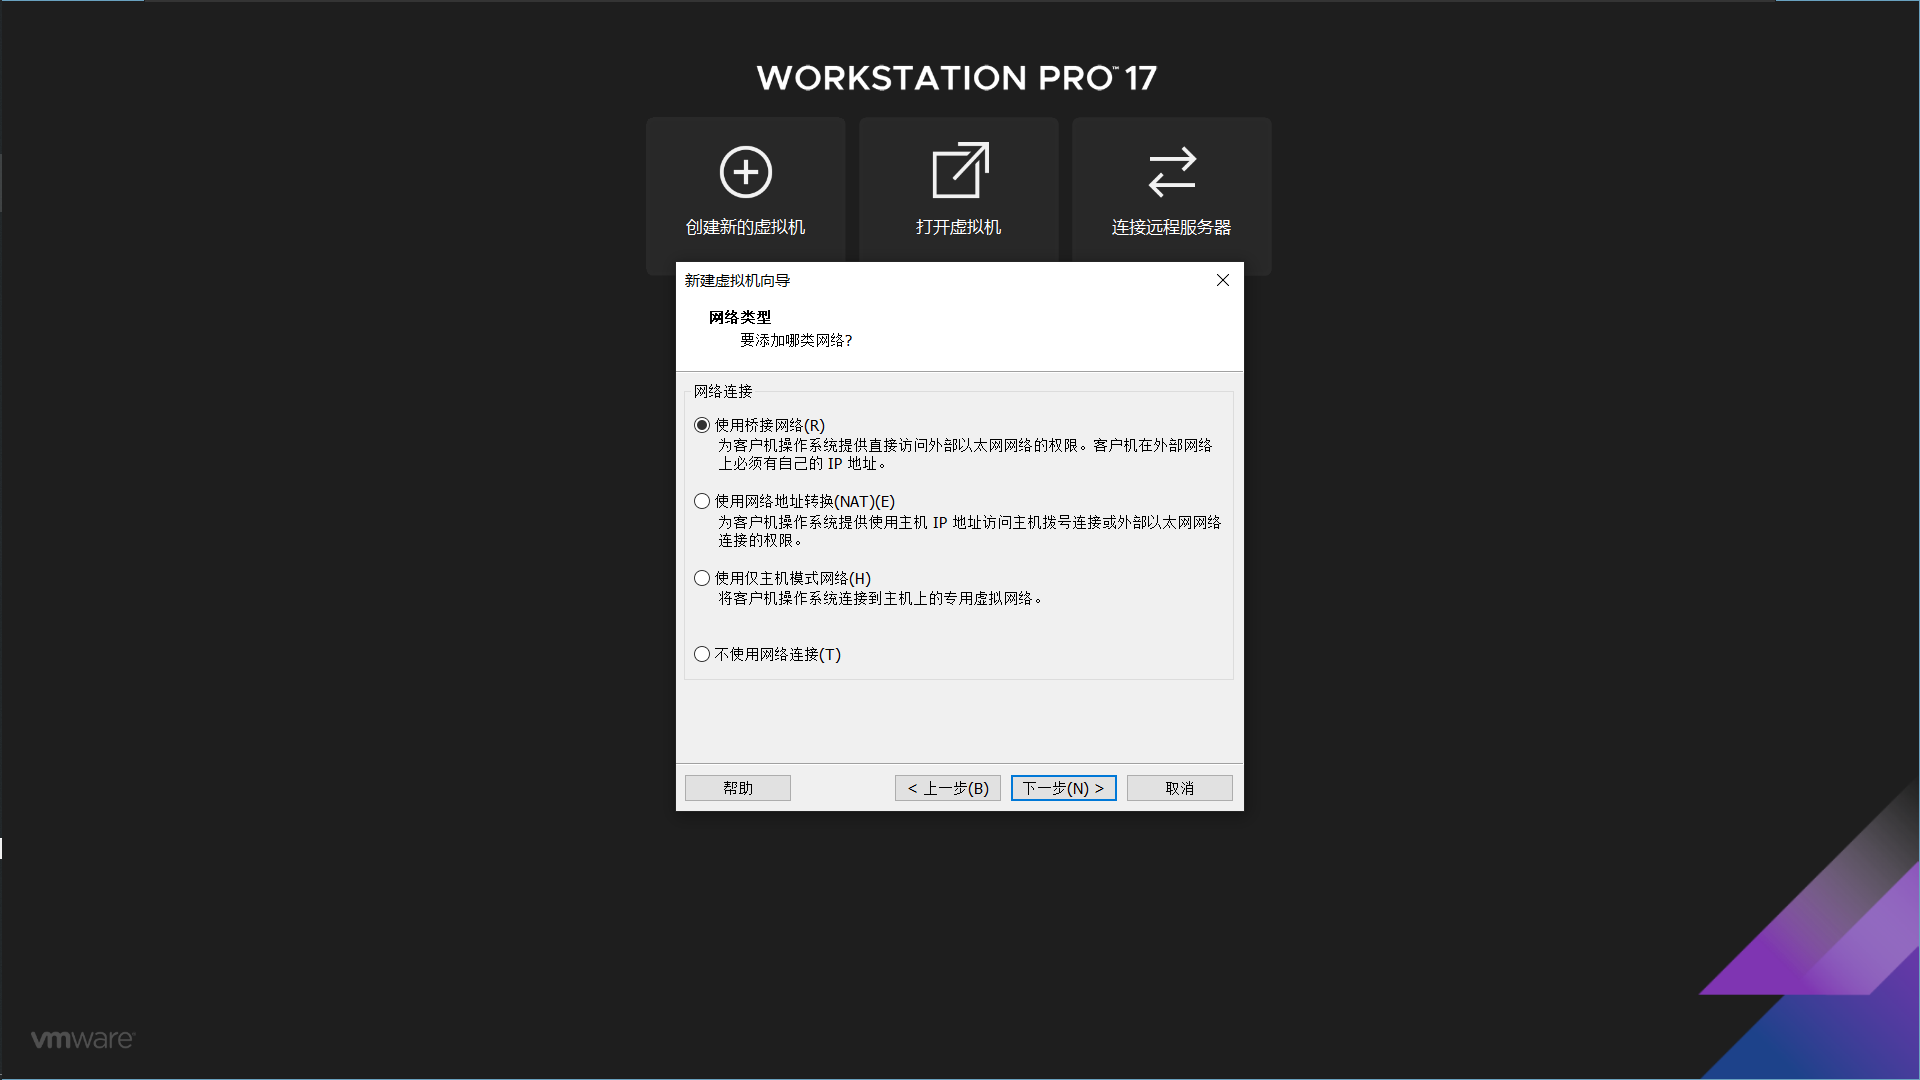The width and height of the screenshot is (1920, 1080).
Task: Click the 创建新的虚拟机 label
Action: tap(745, 227)
